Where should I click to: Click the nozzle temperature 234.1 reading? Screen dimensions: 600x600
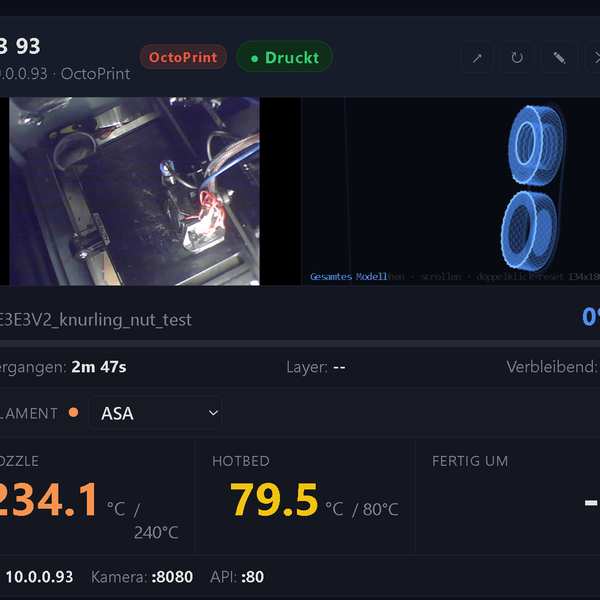pyautogui.click(x=48, y=499)
